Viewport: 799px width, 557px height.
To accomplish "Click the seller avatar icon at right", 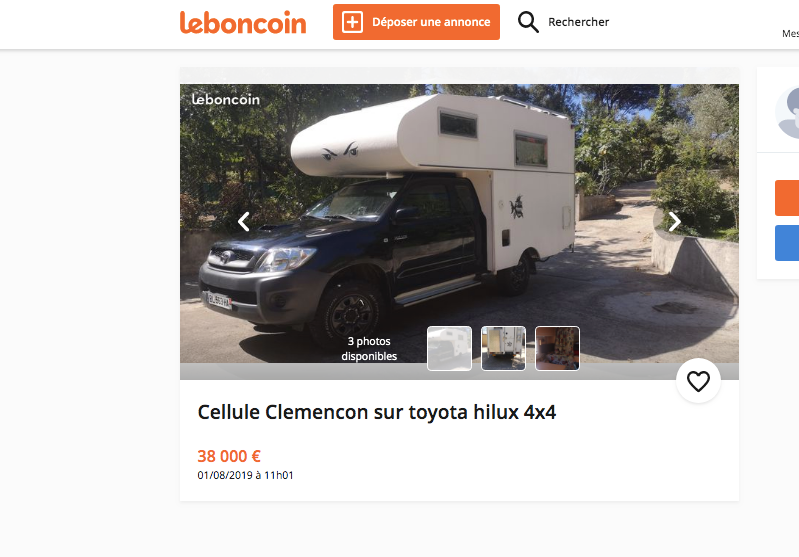I will coord(787,112).
